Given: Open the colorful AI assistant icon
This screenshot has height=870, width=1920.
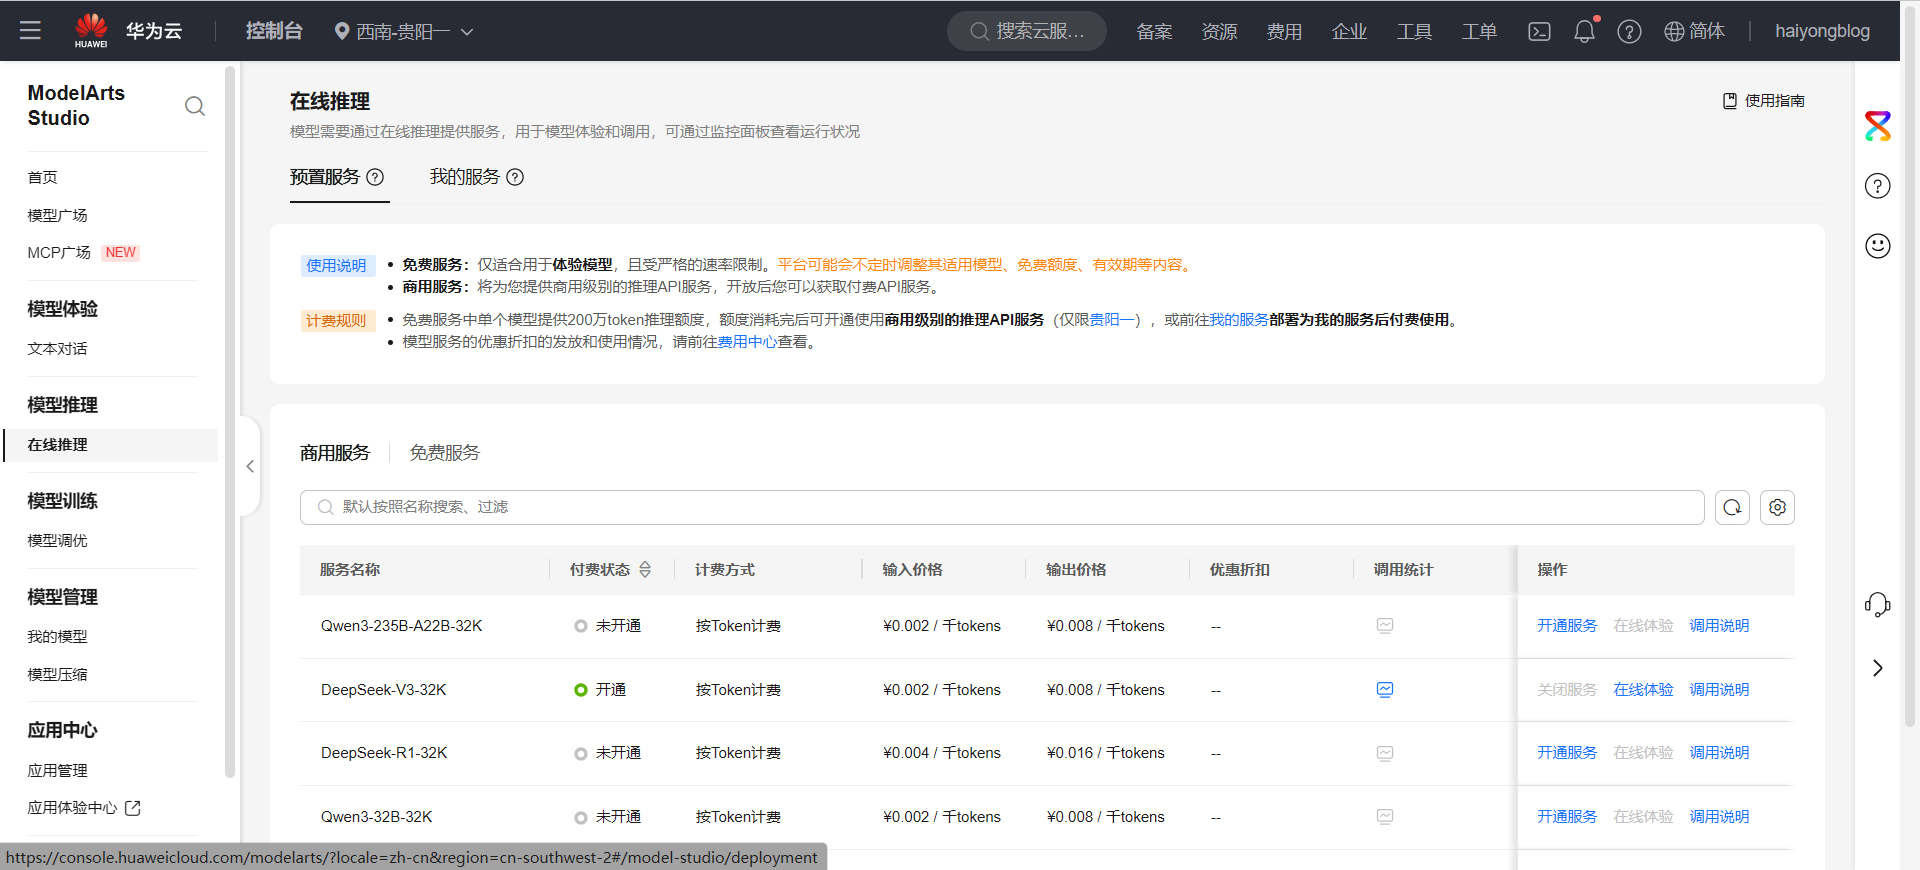Looking at the screenshot, I should (1878, 126).
